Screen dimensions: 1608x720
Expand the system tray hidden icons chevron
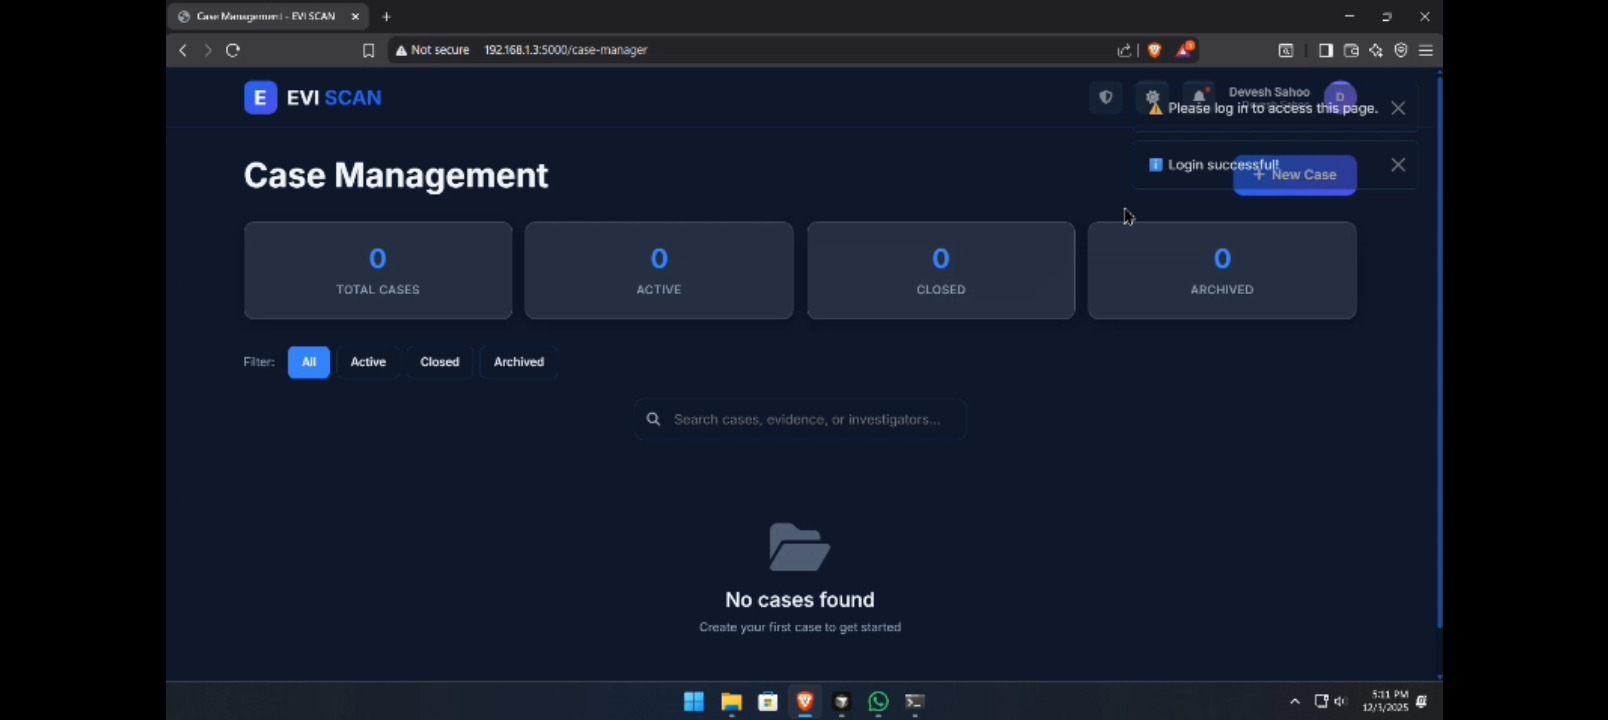pos(1294,702)
